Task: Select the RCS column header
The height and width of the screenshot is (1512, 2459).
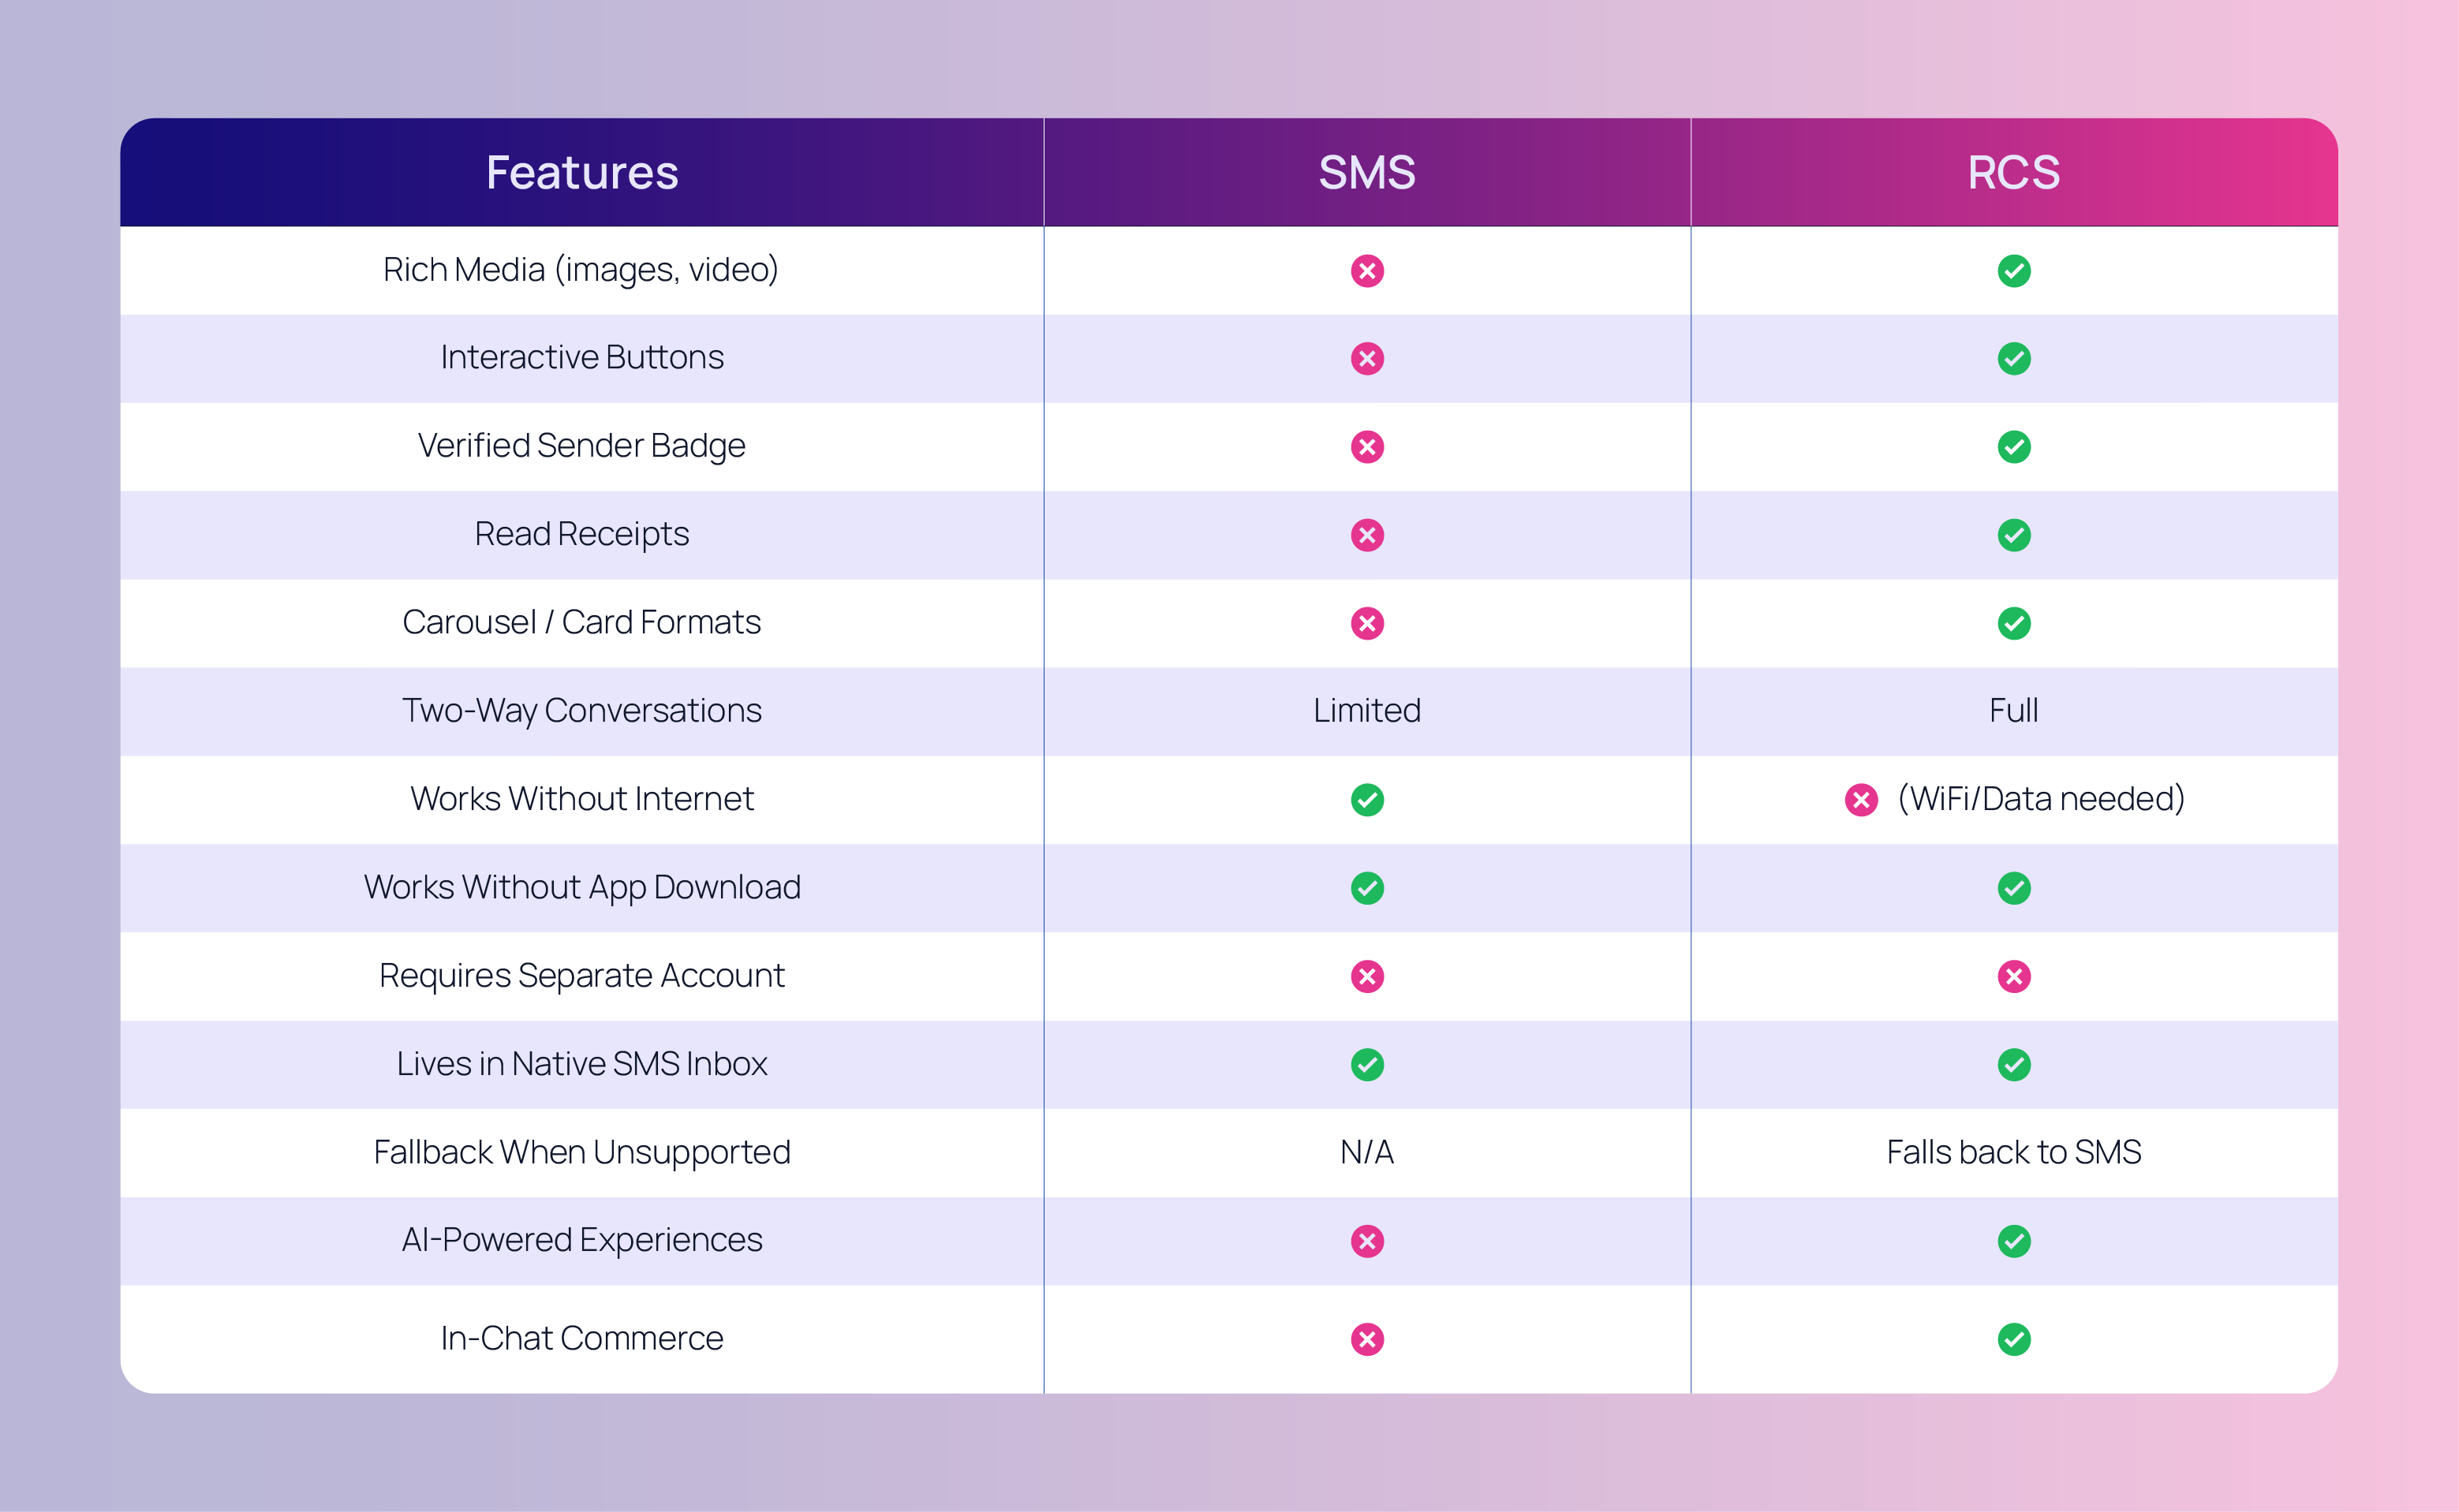Action: 2013,172
